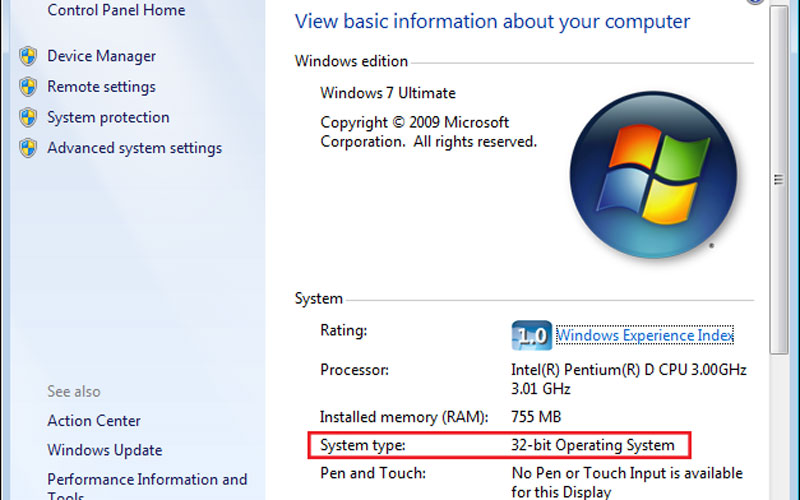The width and height of the screenshot is (800, 500).
Task: Select the Intel Pentium D processor text
Action: [x=629, y=379]
